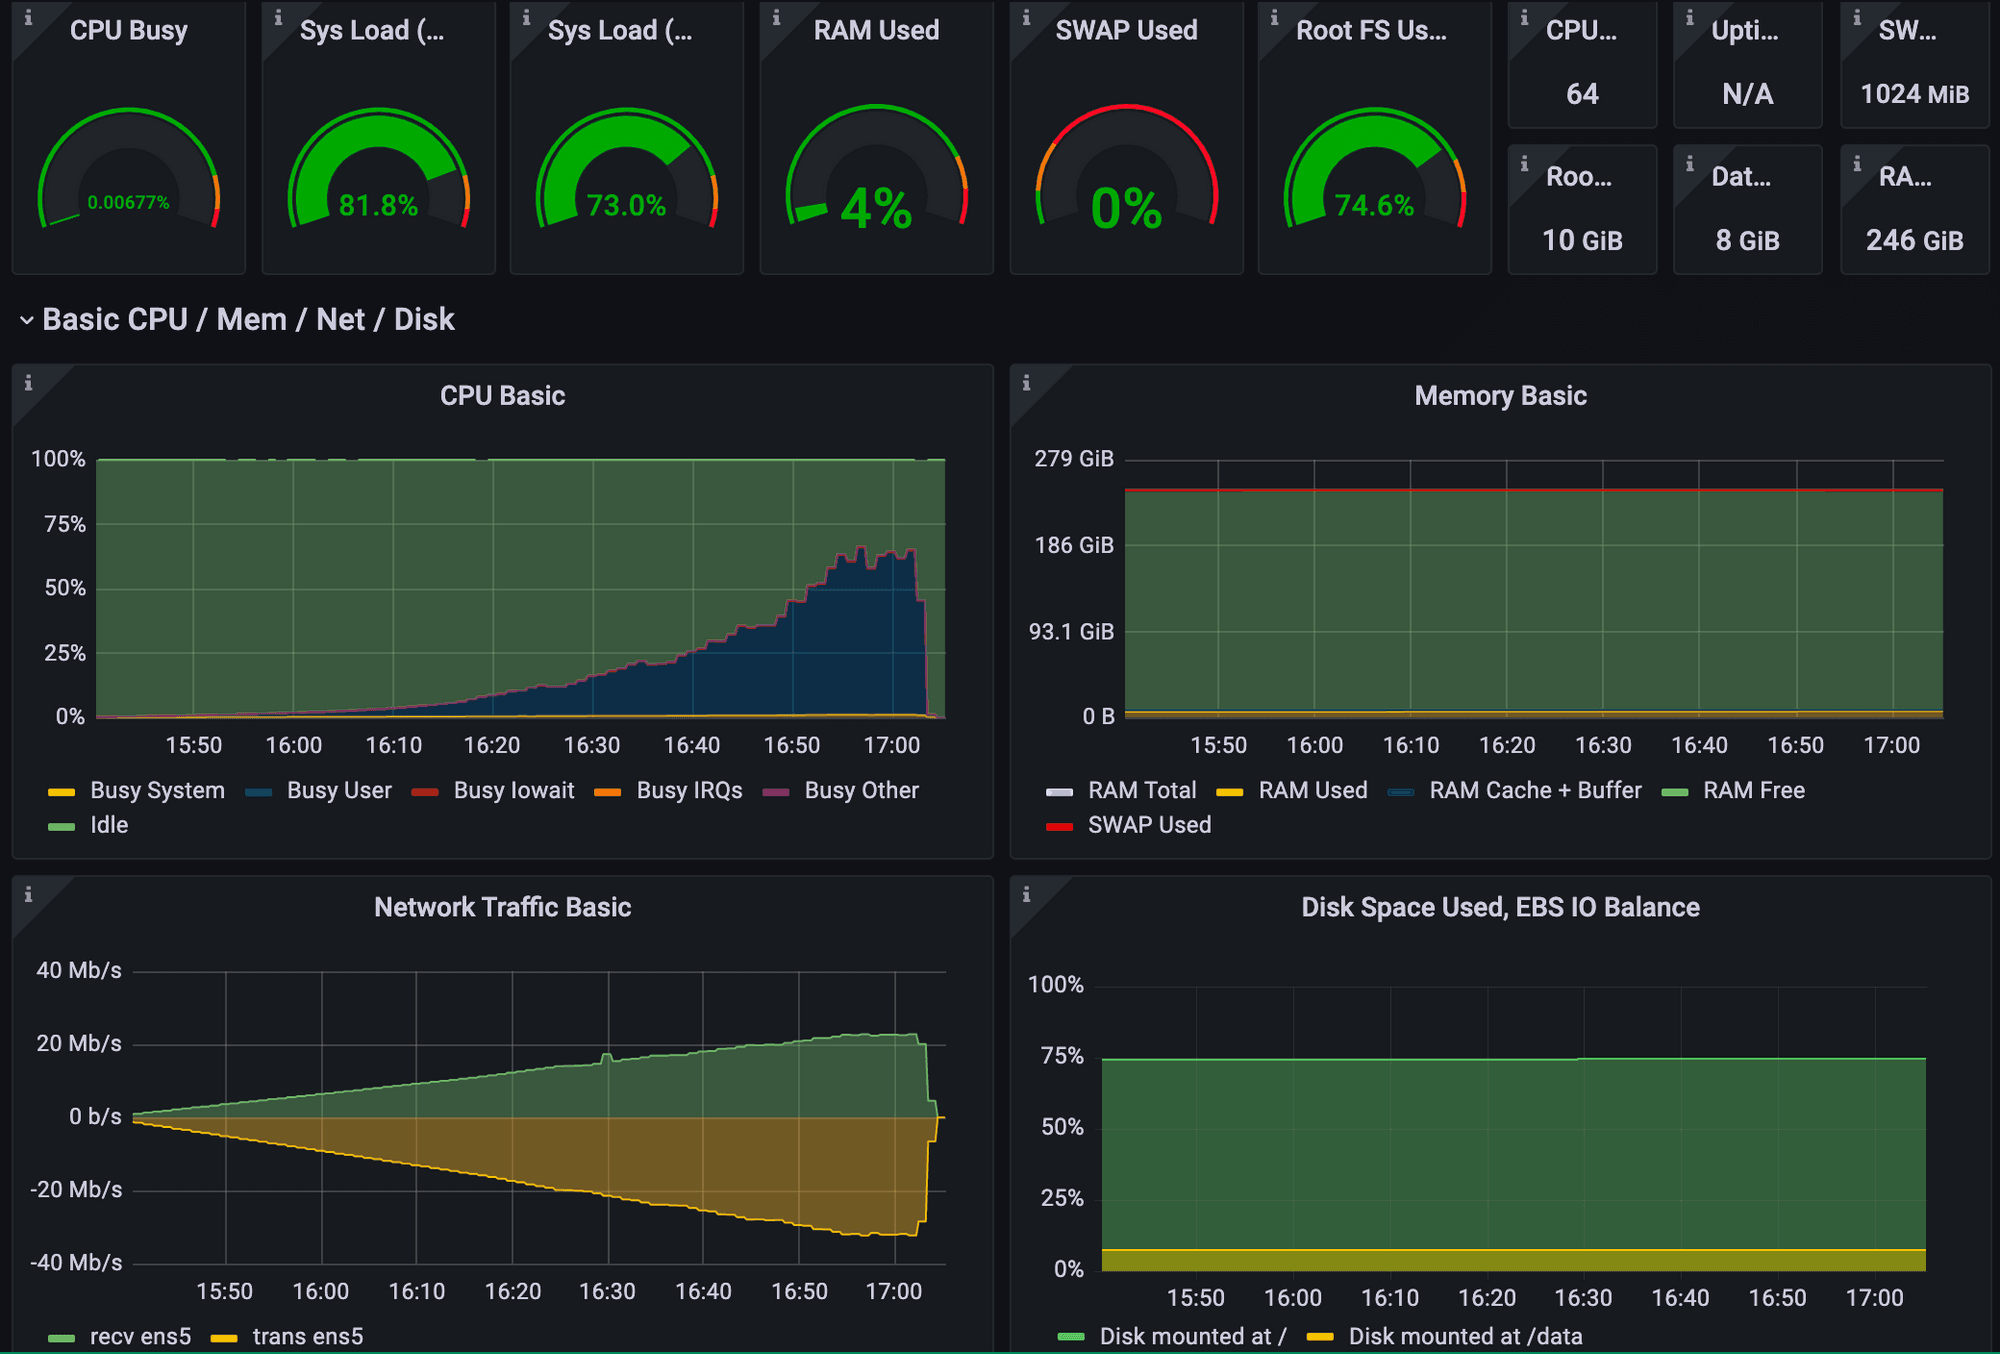
Task: Open Memory Basic panel title menu
Action: pyautogui.click(x=1500, y=396)
